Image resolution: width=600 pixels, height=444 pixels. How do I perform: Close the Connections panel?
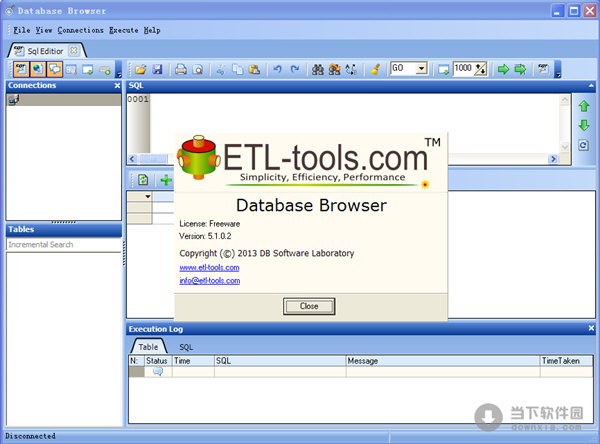pyautogui.click(x=117, y=86)
